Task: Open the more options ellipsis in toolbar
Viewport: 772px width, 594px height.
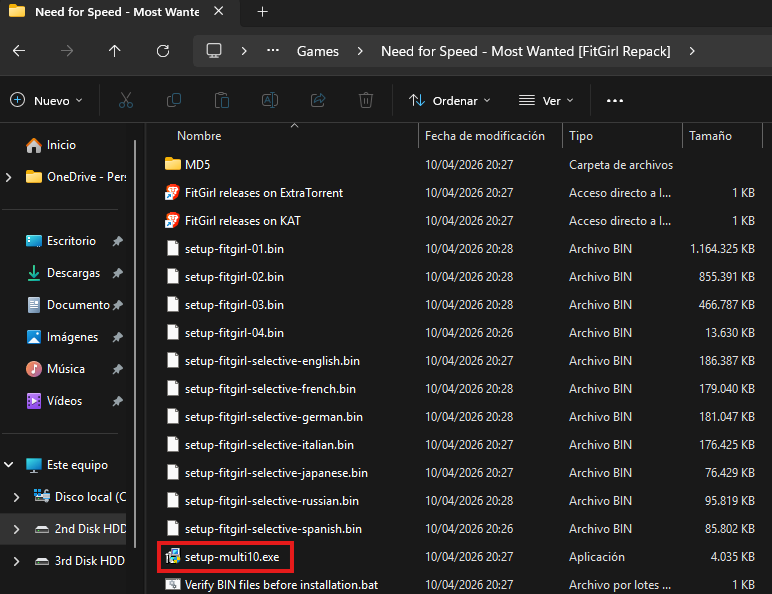Action: tap(614, 100)
